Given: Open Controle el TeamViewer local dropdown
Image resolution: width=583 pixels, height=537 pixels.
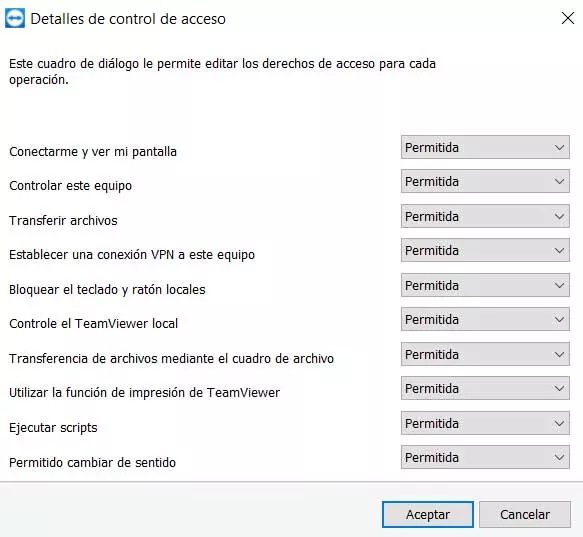Looking at the screenshot, I should tap(485, 319).
